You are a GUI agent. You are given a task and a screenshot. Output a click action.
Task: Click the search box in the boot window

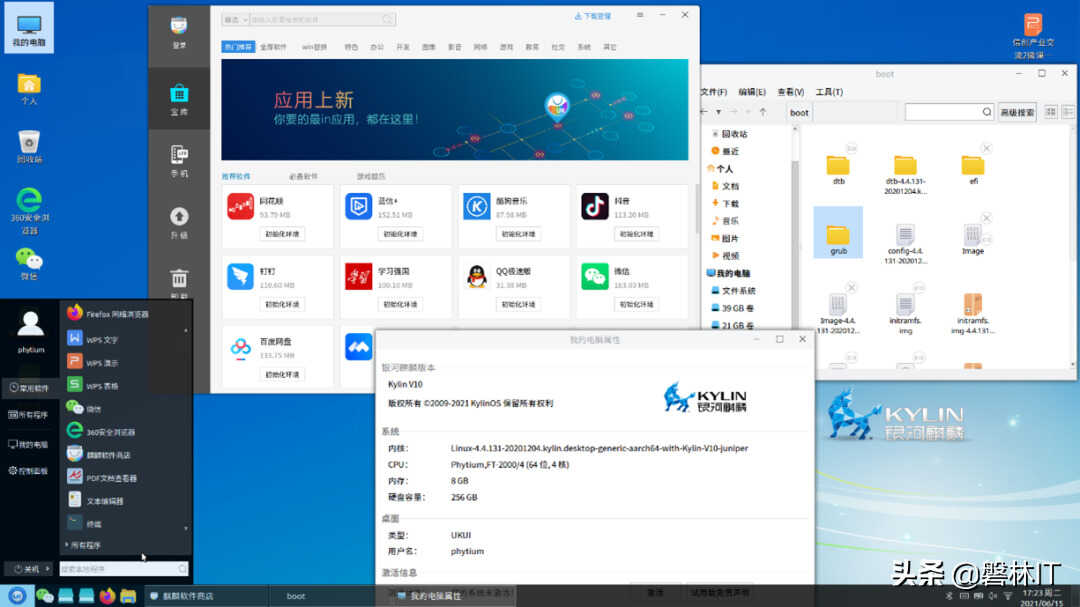coord(948,112)
